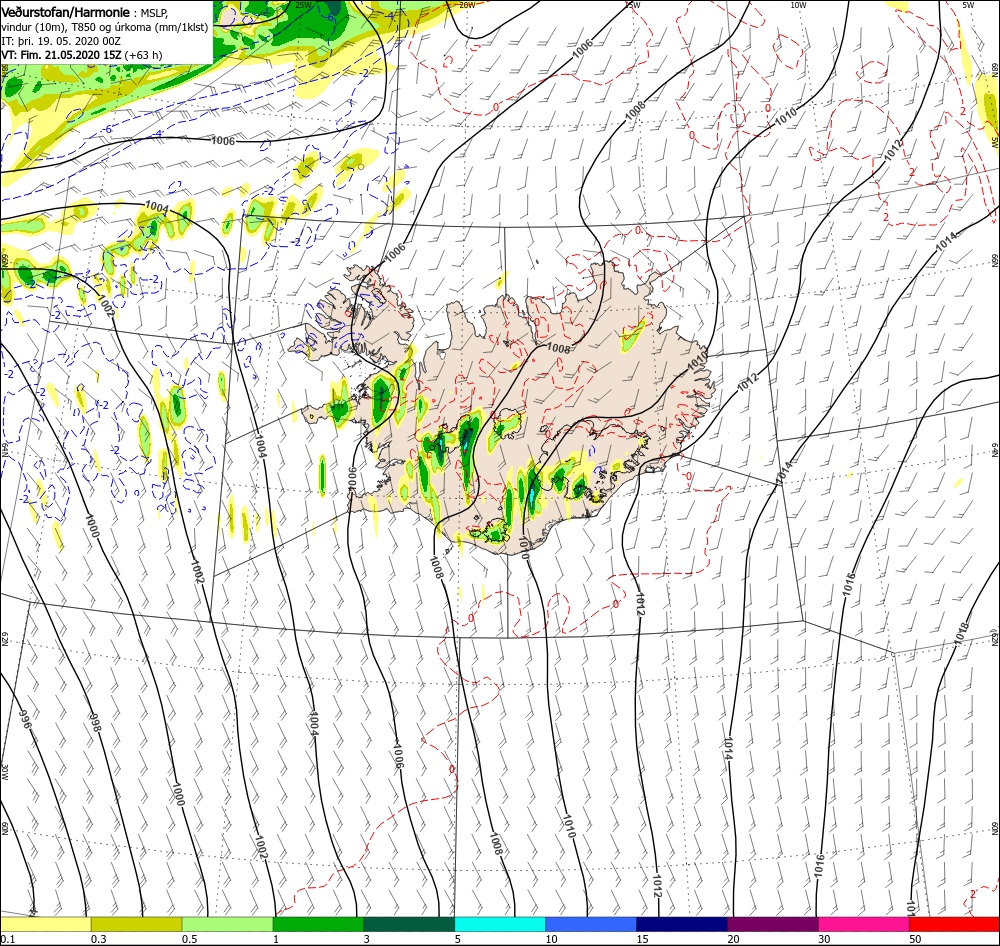The image size is (1000, 946).
Task: Click the '50' legend value label
Action: click(915, 939)
